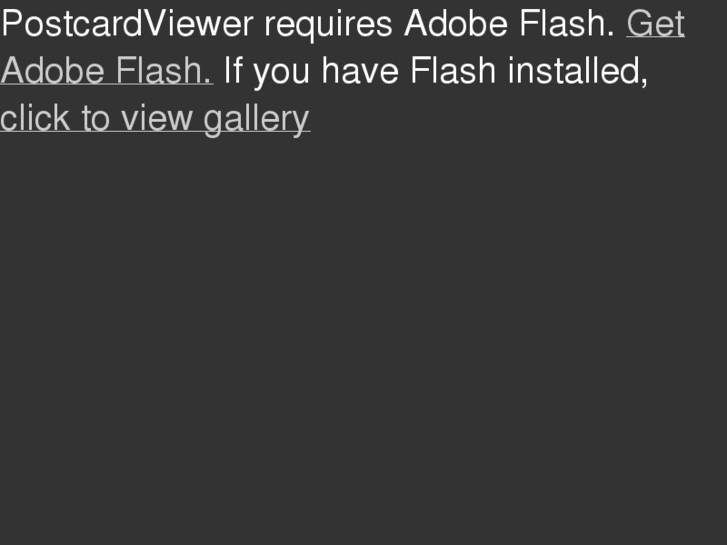This screenshot has width=727, height=545.
Task: Follow the 'Adobe Flash.' underlined link
Action: click(x=107, y=71)
